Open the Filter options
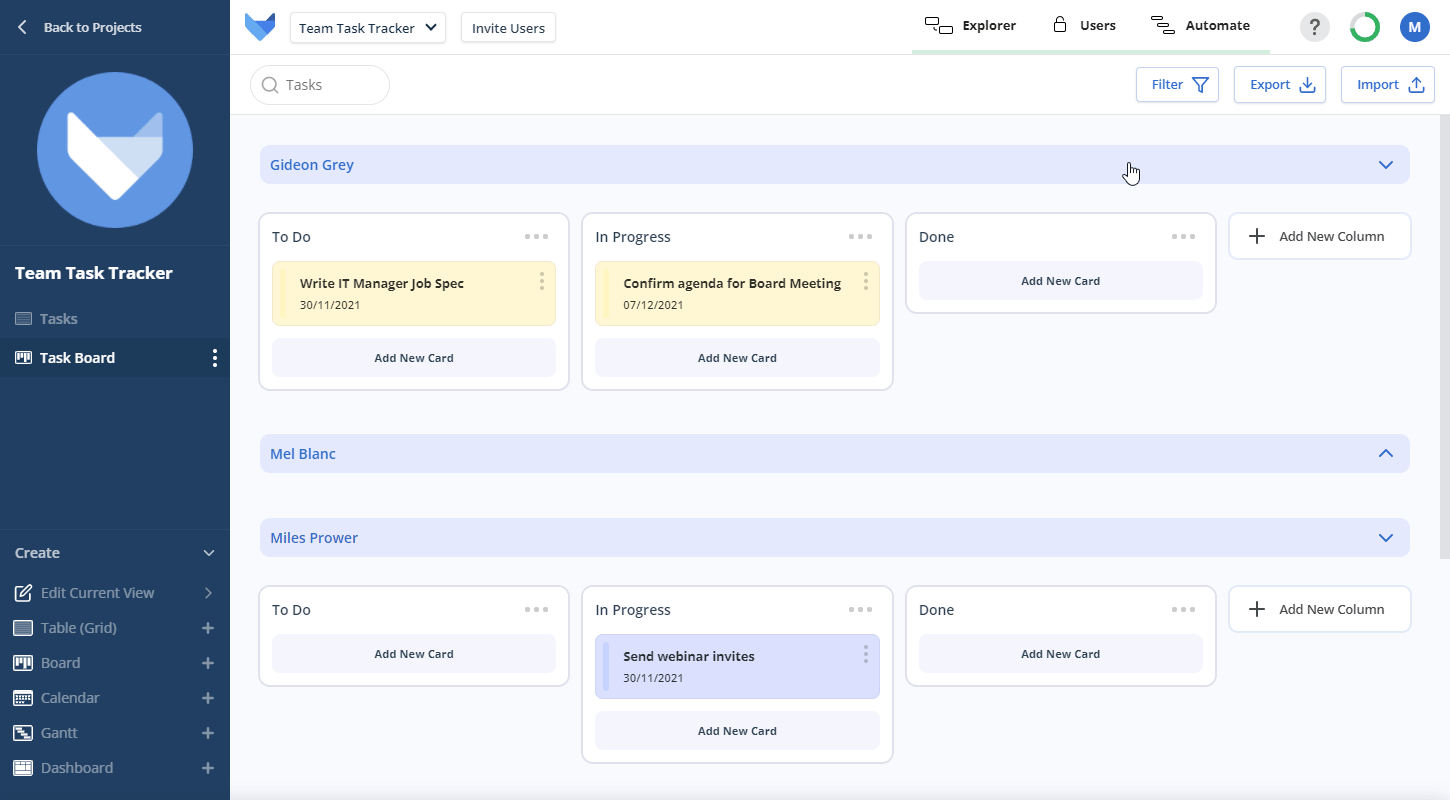Viewport: 1450px width, 800px height. [x=1177, y=85]
